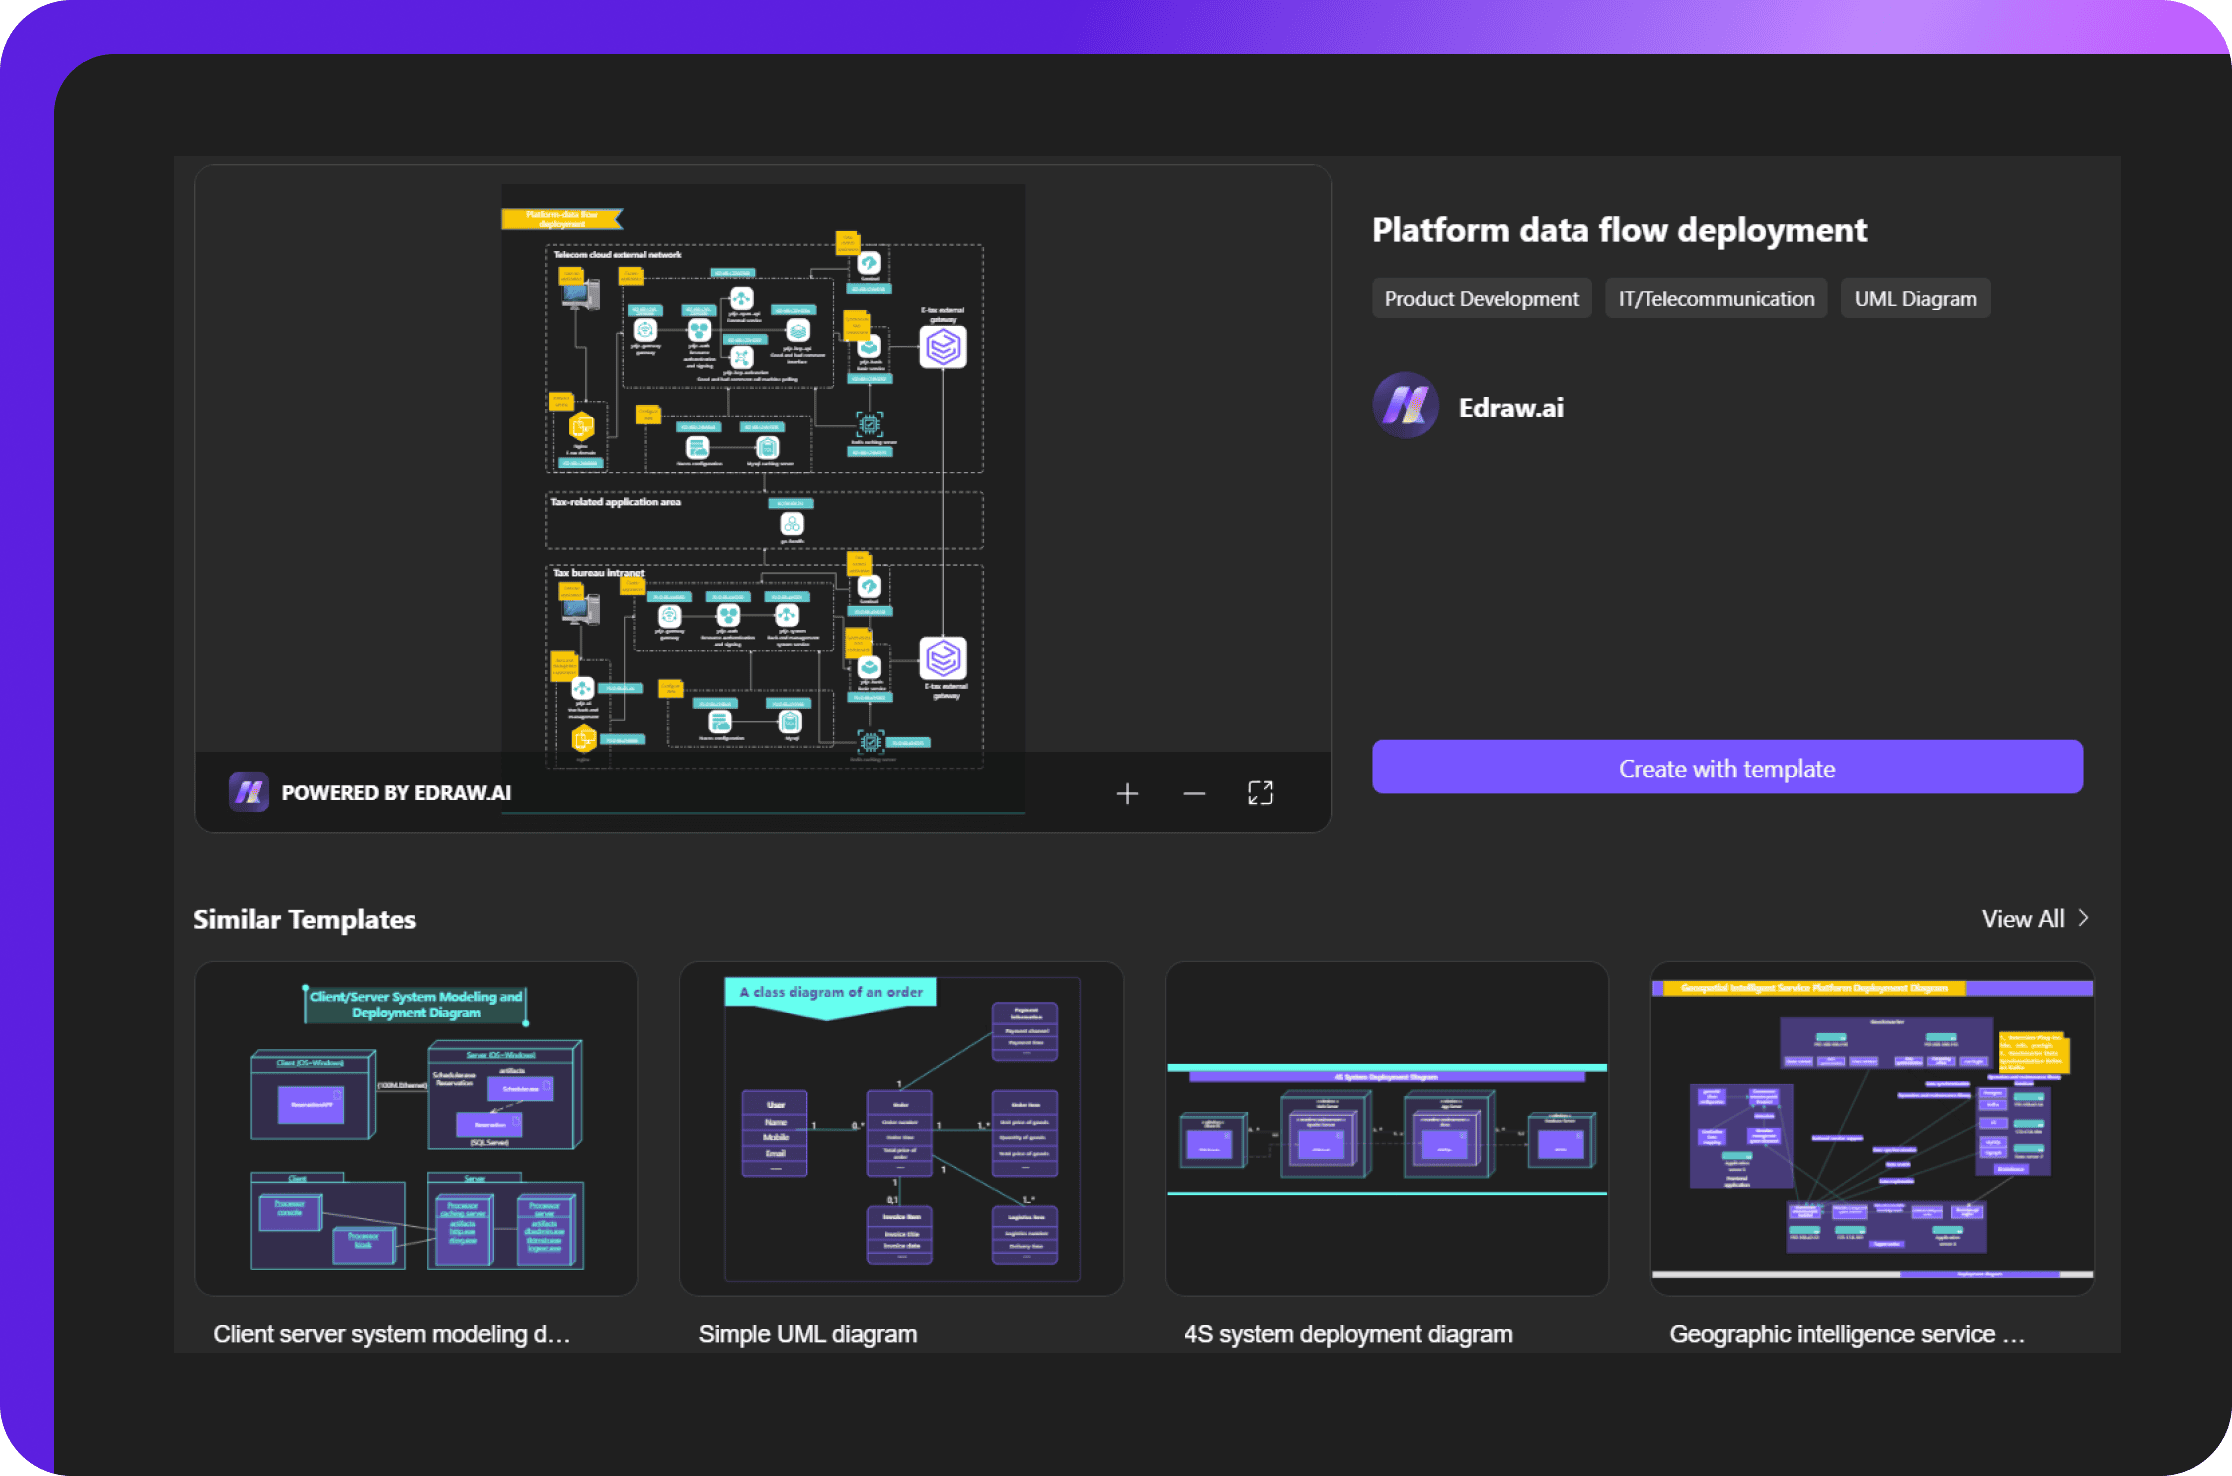Open the Edraw.ai author name link

point(1511,408)
